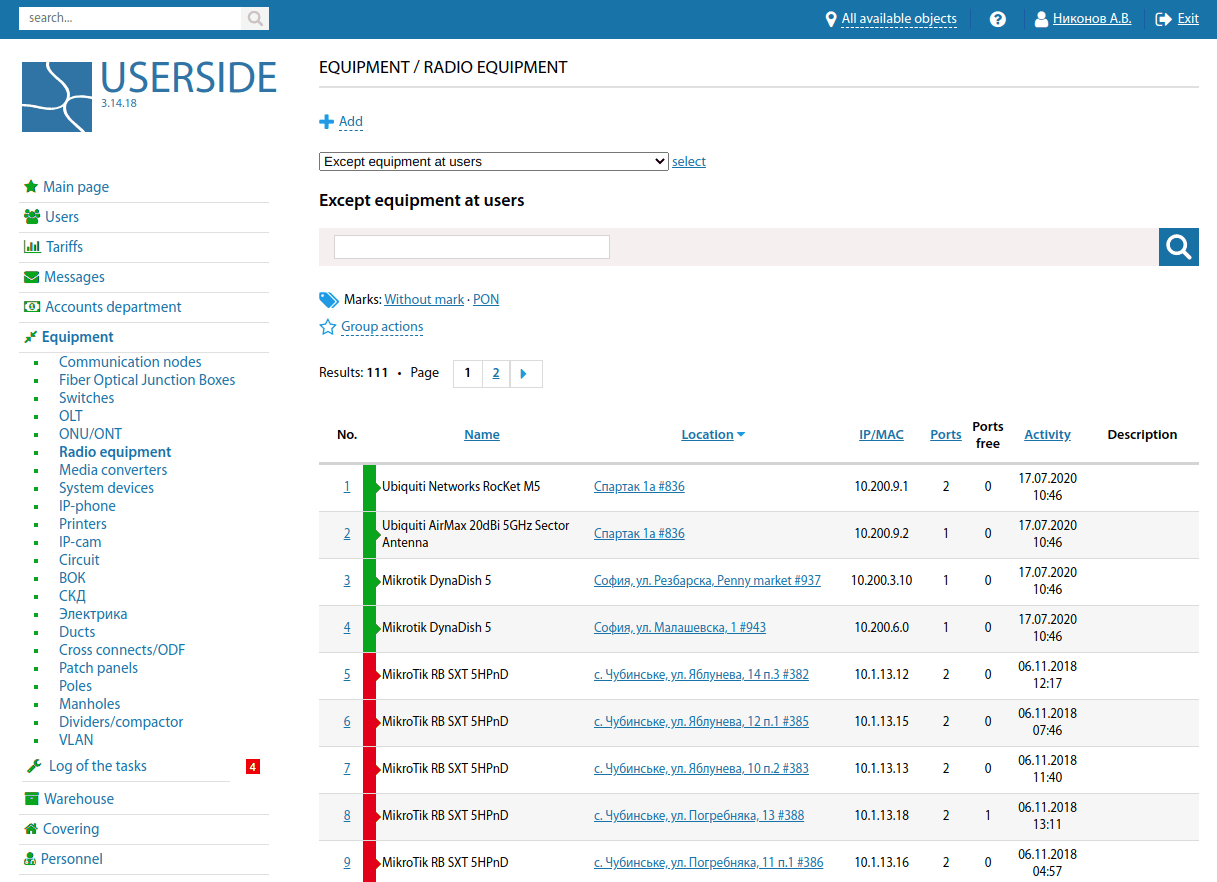Screen dimensions: 1217x882
Task: Click the green status bar of row 1
Action: (x=369, y=487)
